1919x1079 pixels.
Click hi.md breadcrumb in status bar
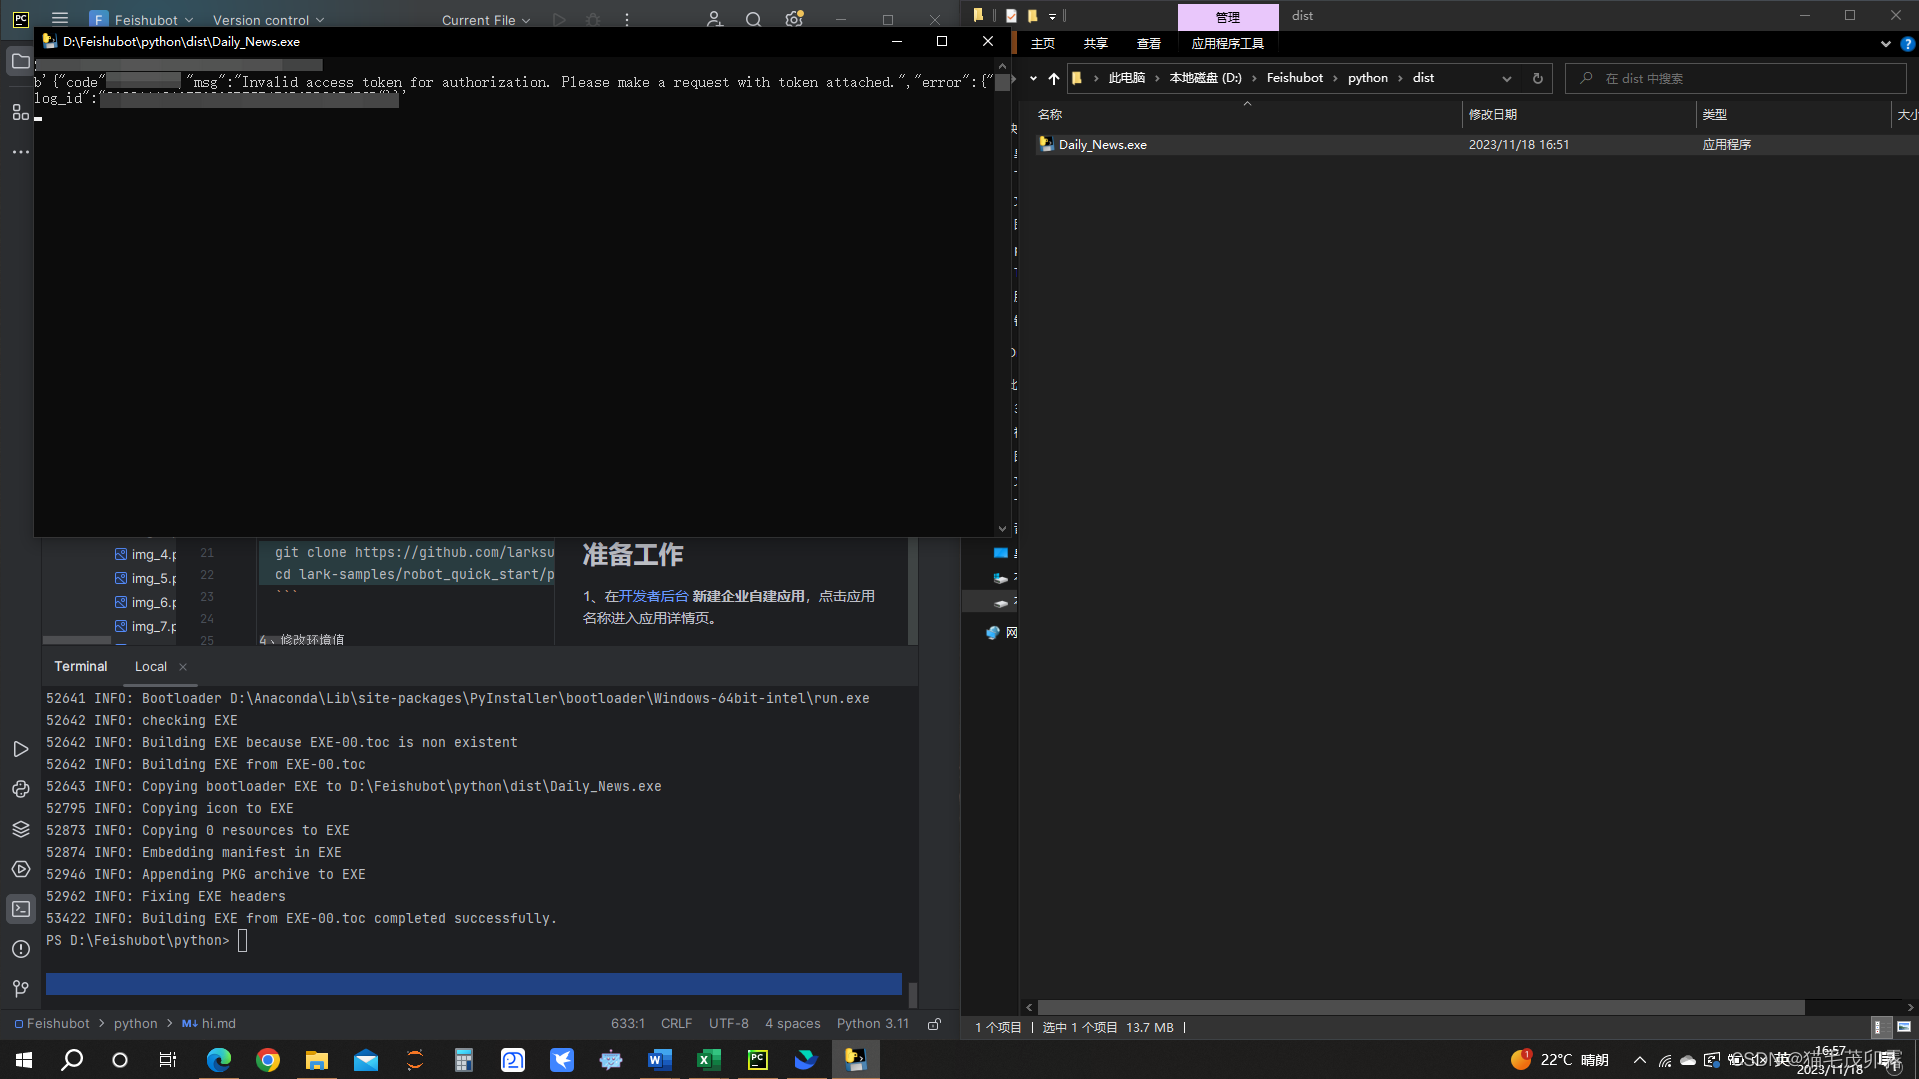[209, 1023]
